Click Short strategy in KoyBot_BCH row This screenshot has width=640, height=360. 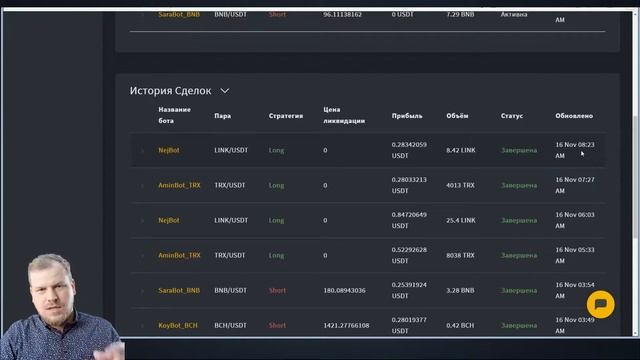coord(277,325)
